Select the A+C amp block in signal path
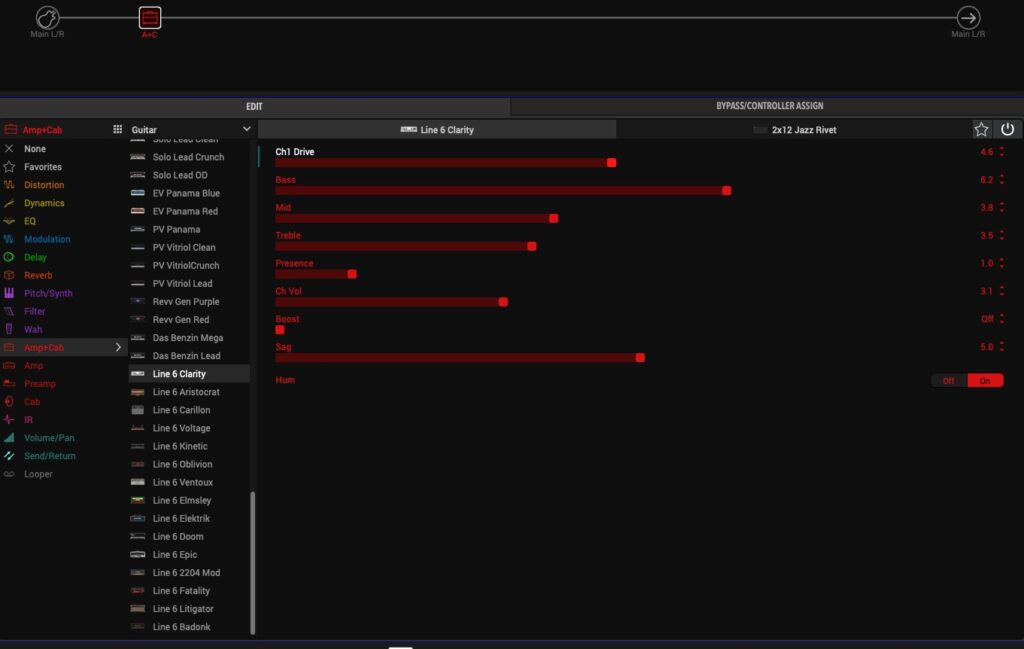The image size is (1024, 649). [x=149, y=17]
